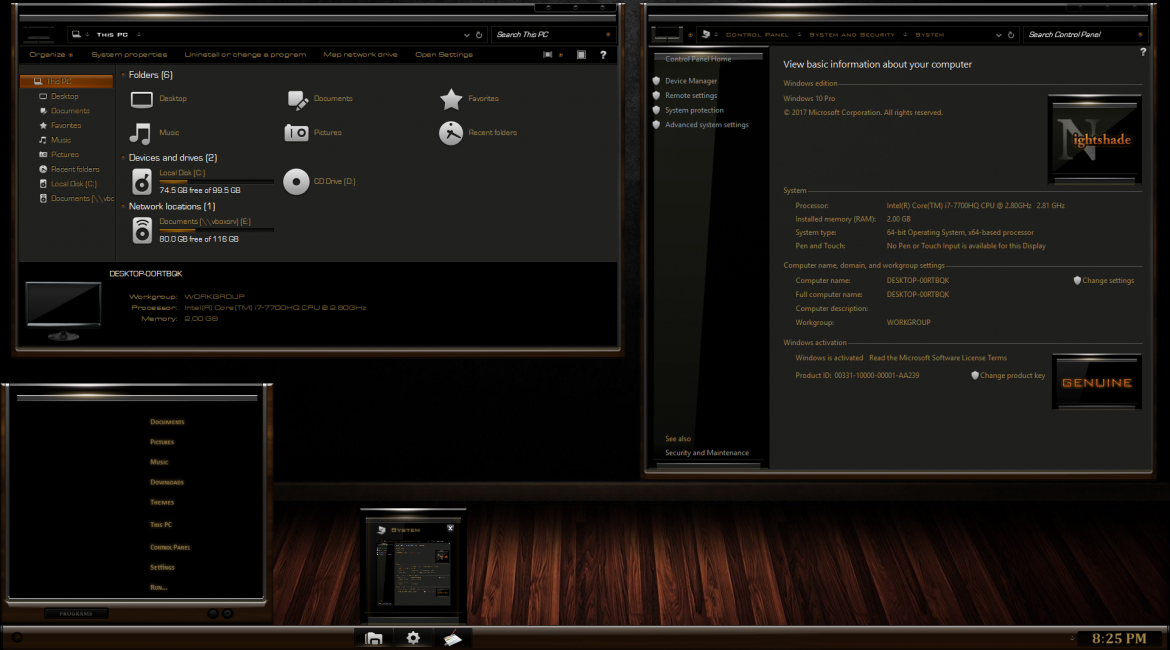Click the Change product key link
The height and width of the screenshot is (650, 1170).
click(1013, 375)
